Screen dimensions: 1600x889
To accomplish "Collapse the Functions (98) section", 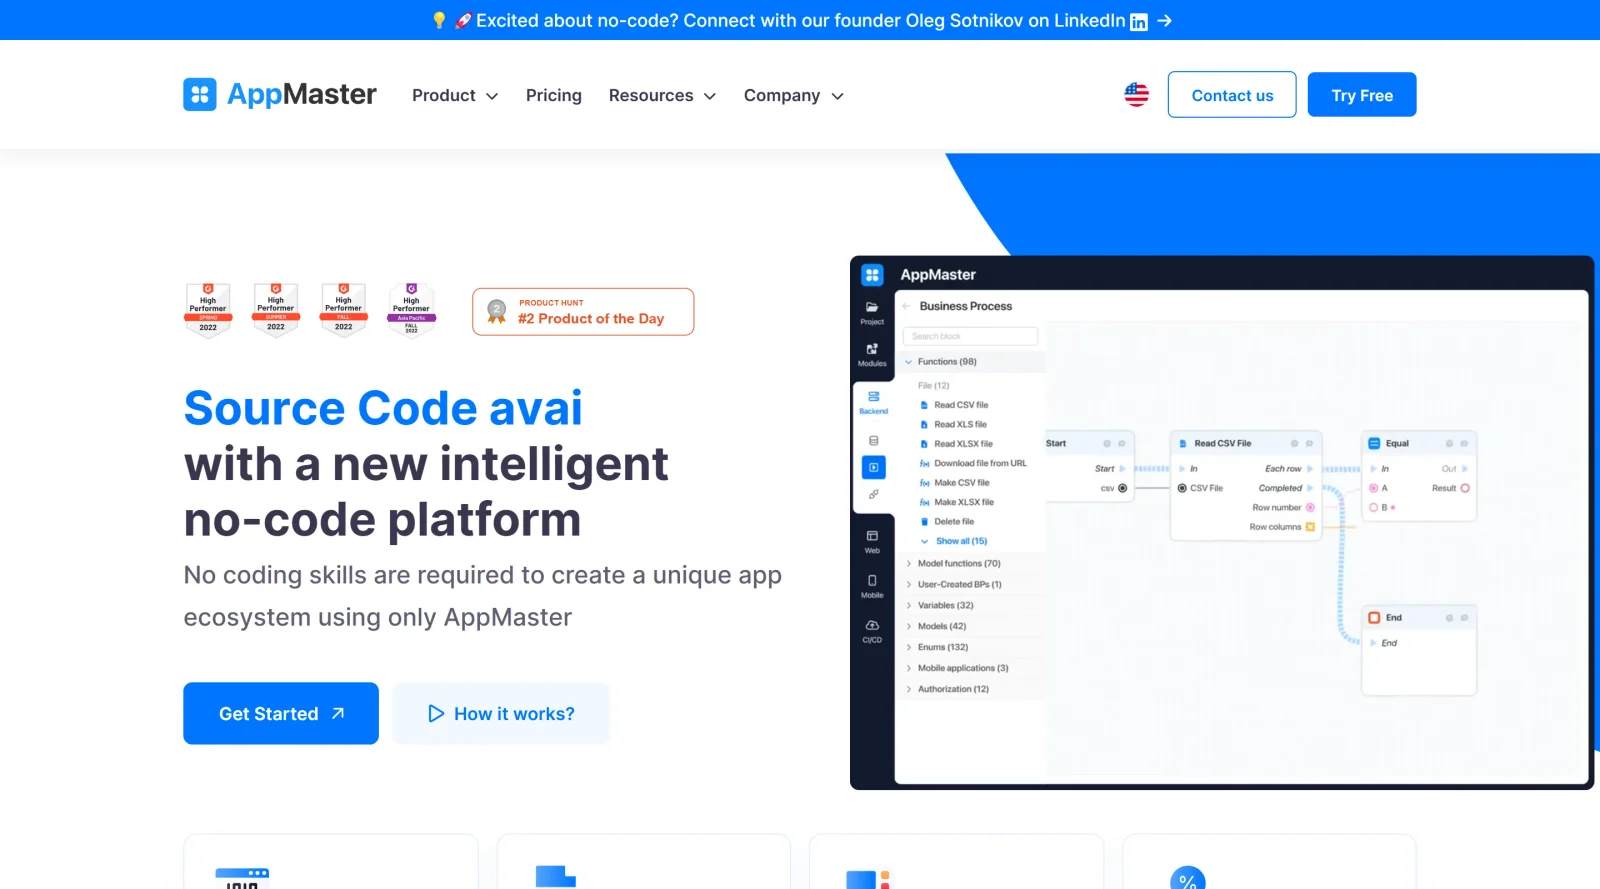I will pyautogui.click(x=972, y=362).
